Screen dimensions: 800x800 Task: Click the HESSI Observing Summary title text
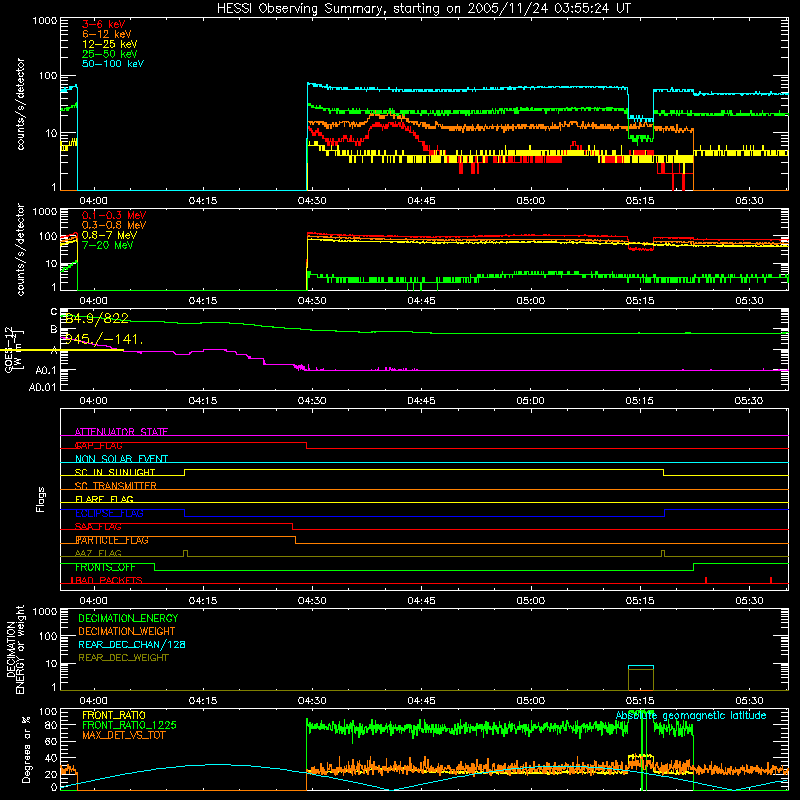click(423, 9)
